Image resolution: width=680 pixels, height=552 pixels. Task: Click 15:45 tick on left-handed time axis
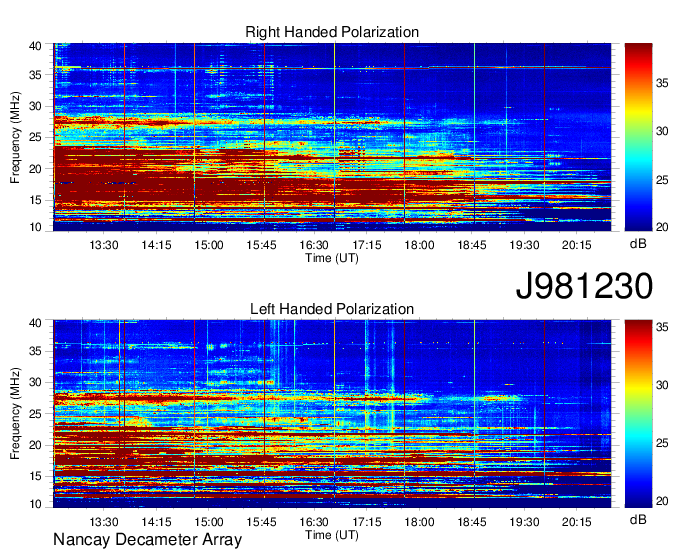coord(262,522)
